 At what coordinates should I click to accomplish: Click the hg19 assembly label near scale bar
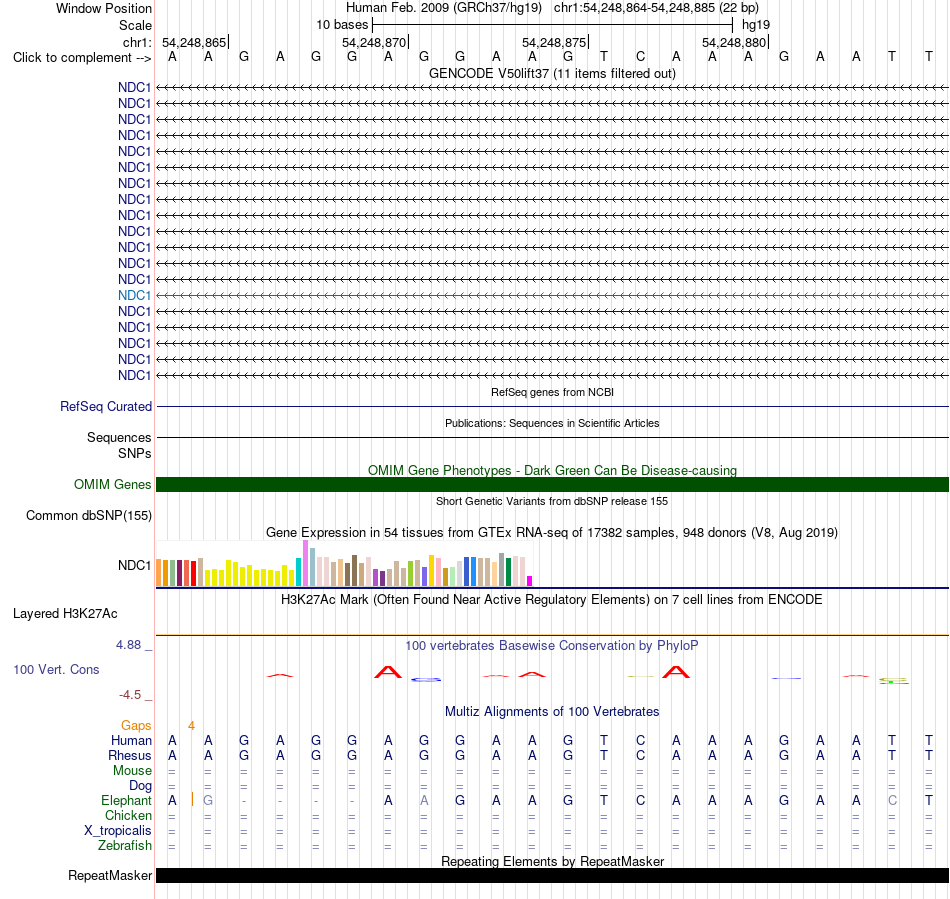tap(756, 25)
